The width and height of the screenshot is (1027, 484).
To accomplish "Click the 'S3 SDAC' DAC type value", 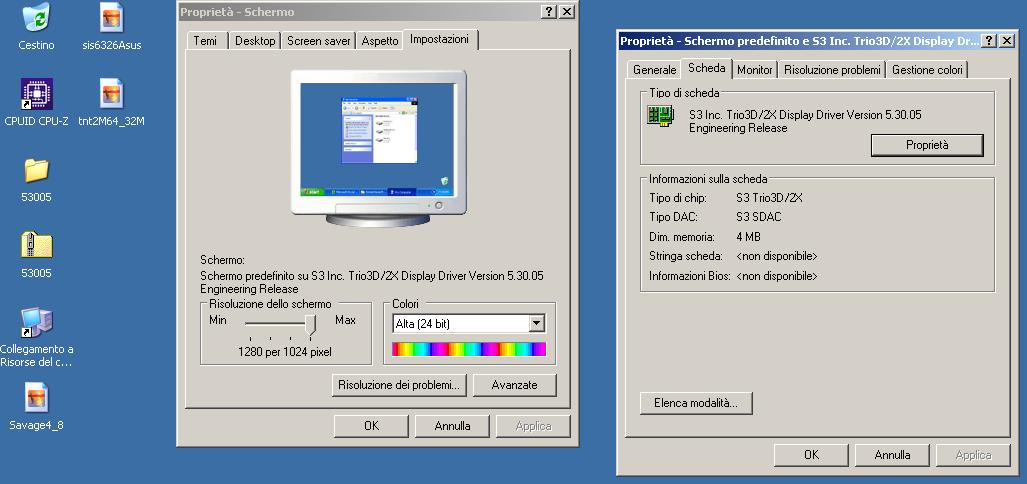I will point(758,217).
